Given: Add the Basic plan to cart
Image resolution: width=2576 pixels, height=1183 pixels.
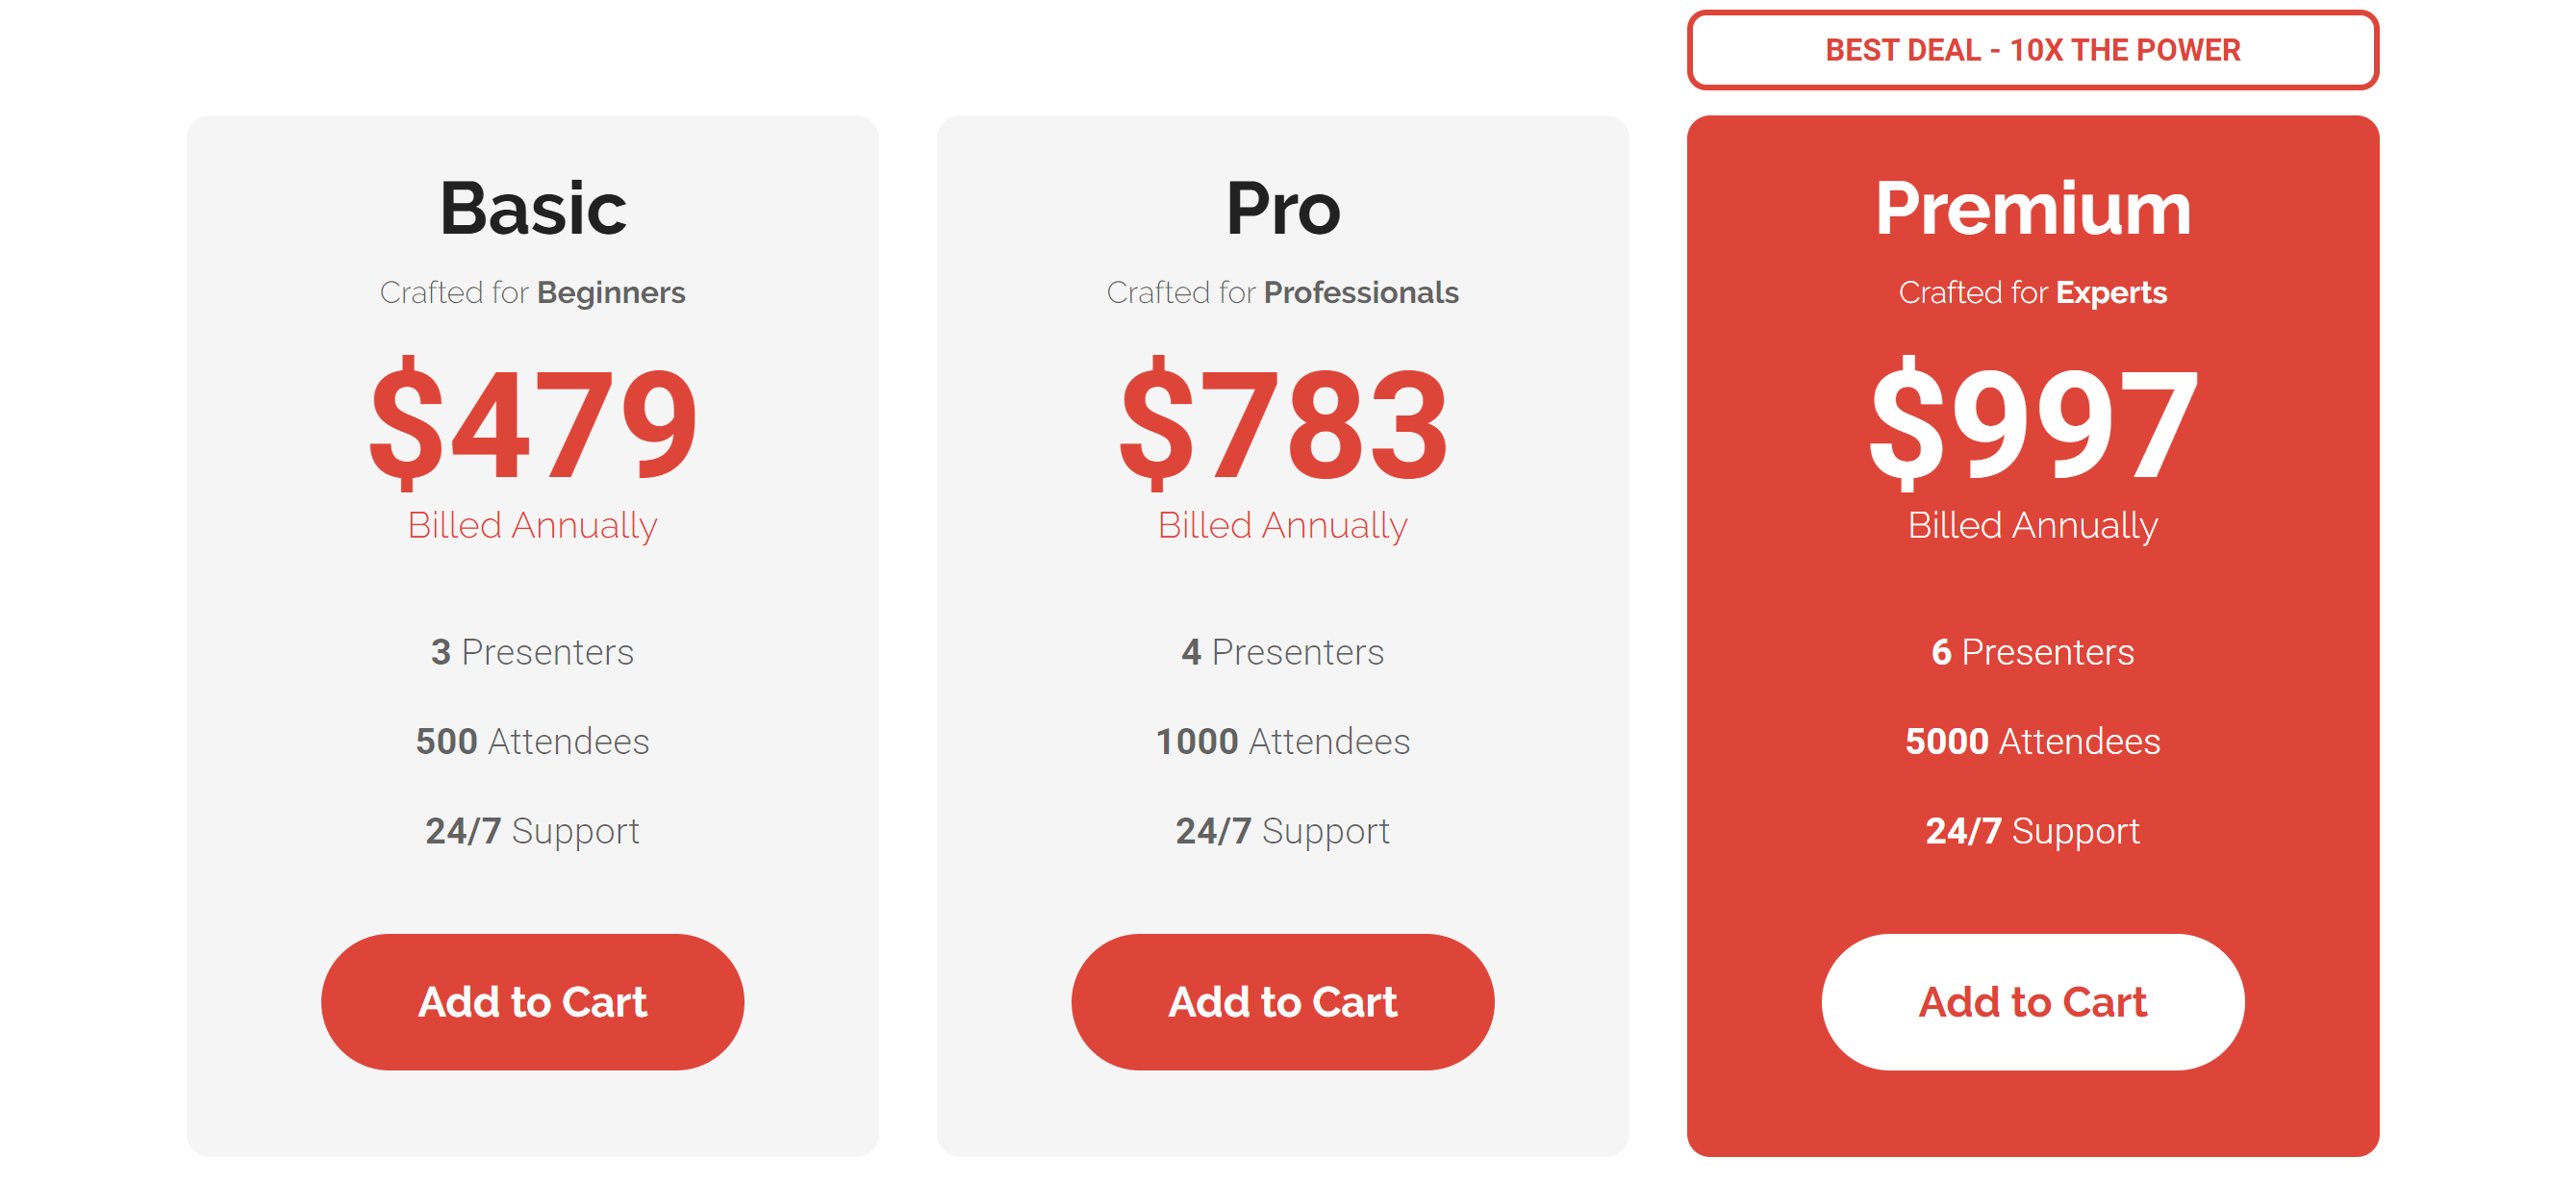Looking at the screenshot, I should click(532, 1001).
